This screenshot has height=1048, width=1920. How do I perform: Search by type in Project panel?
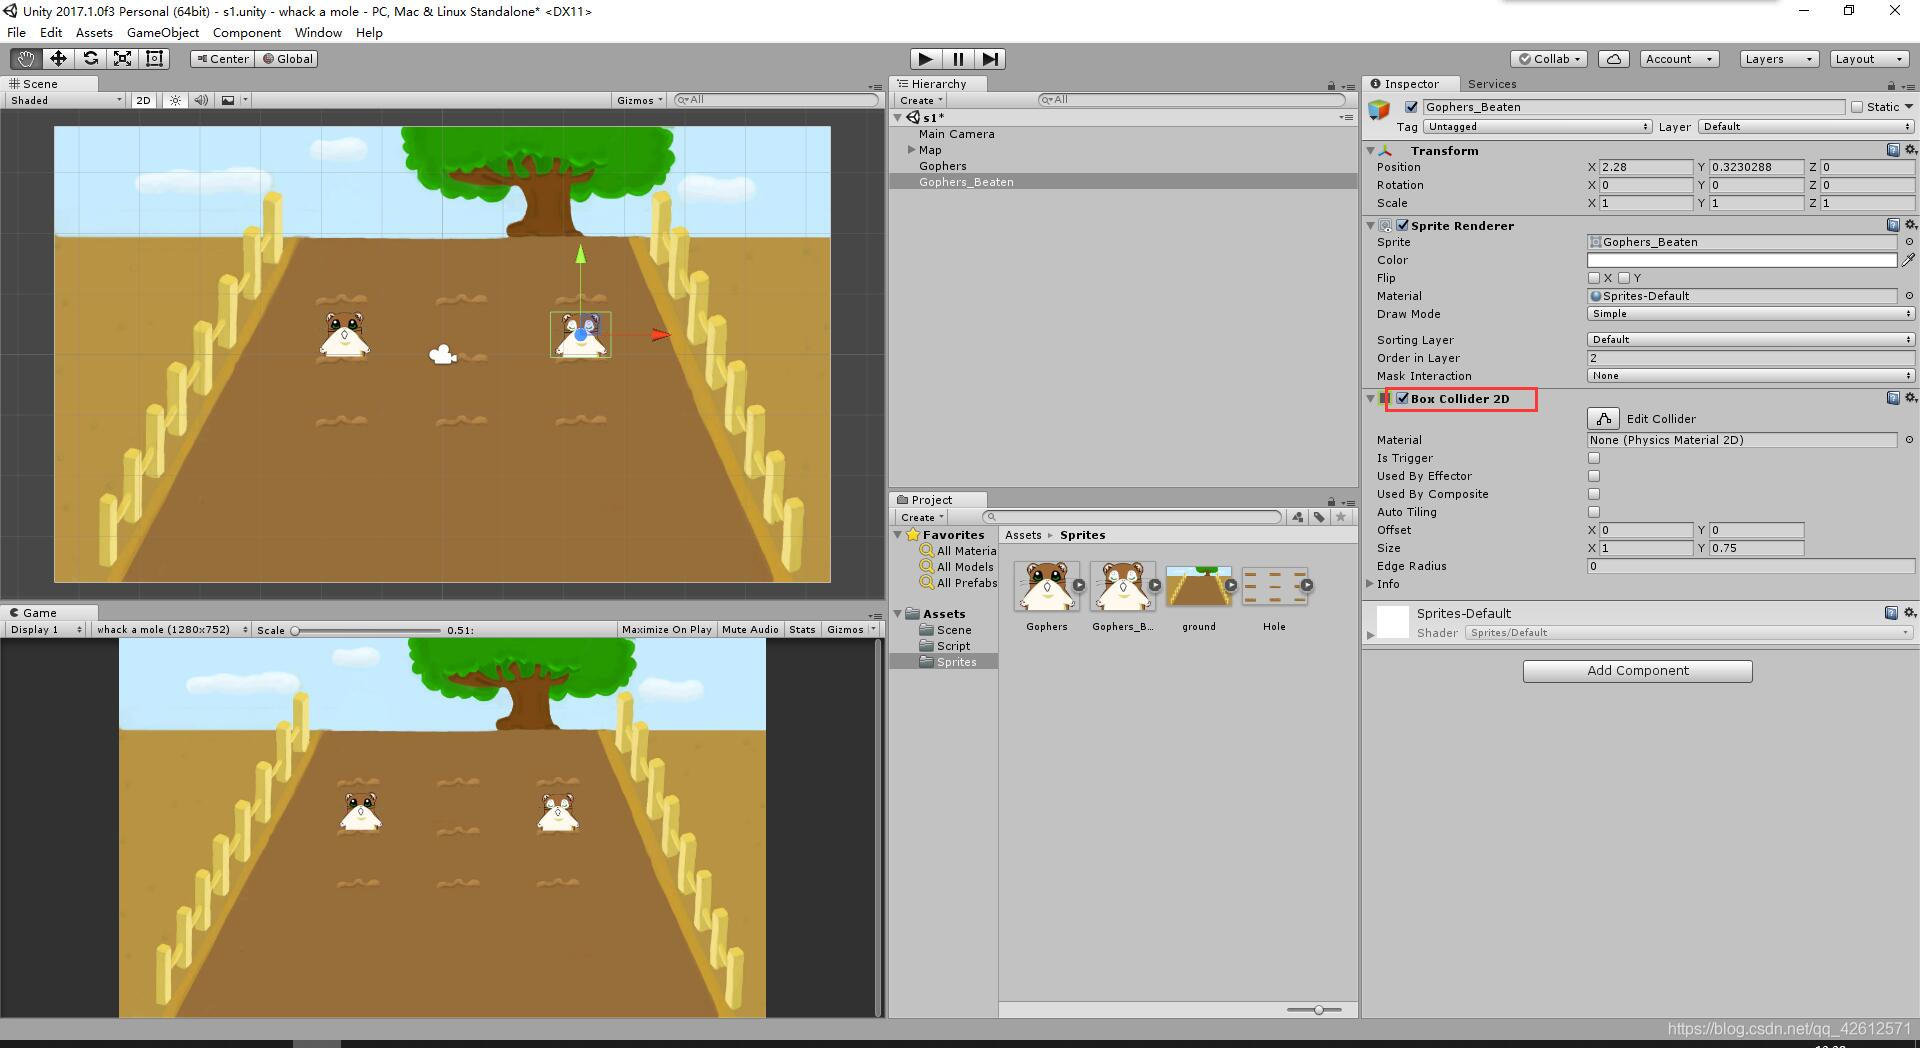pyautogui.click(x=1297, y=517)
